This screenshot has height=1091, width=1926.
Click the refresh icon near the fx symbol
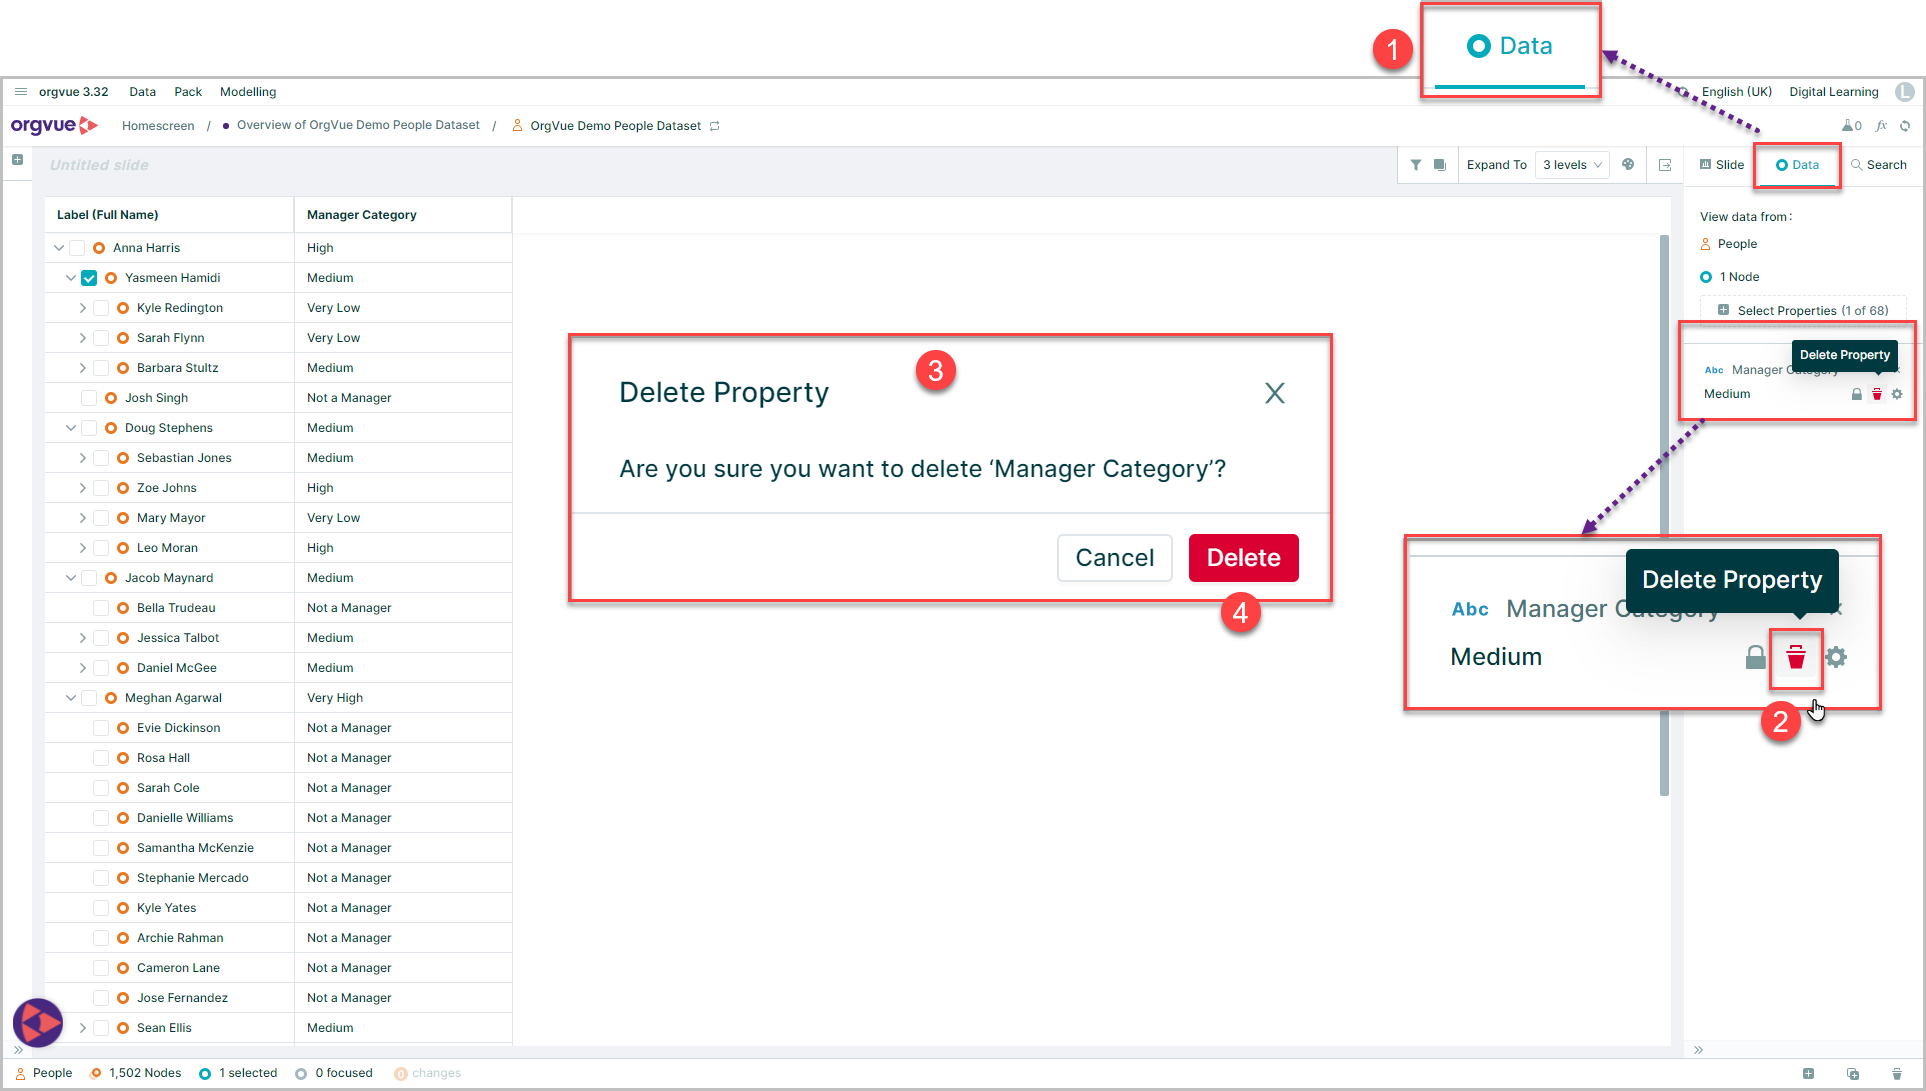tap(1905, 126)
